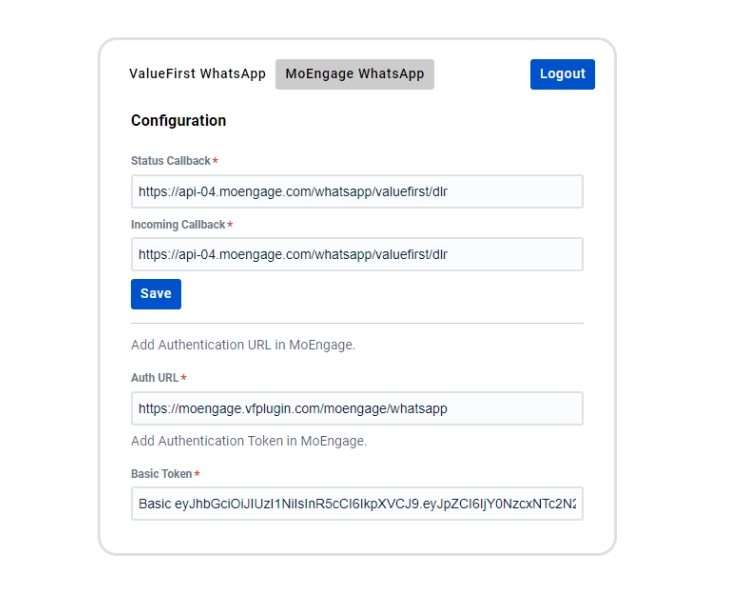Click the red asterisk beside Status Callback

tap(215, 161)
